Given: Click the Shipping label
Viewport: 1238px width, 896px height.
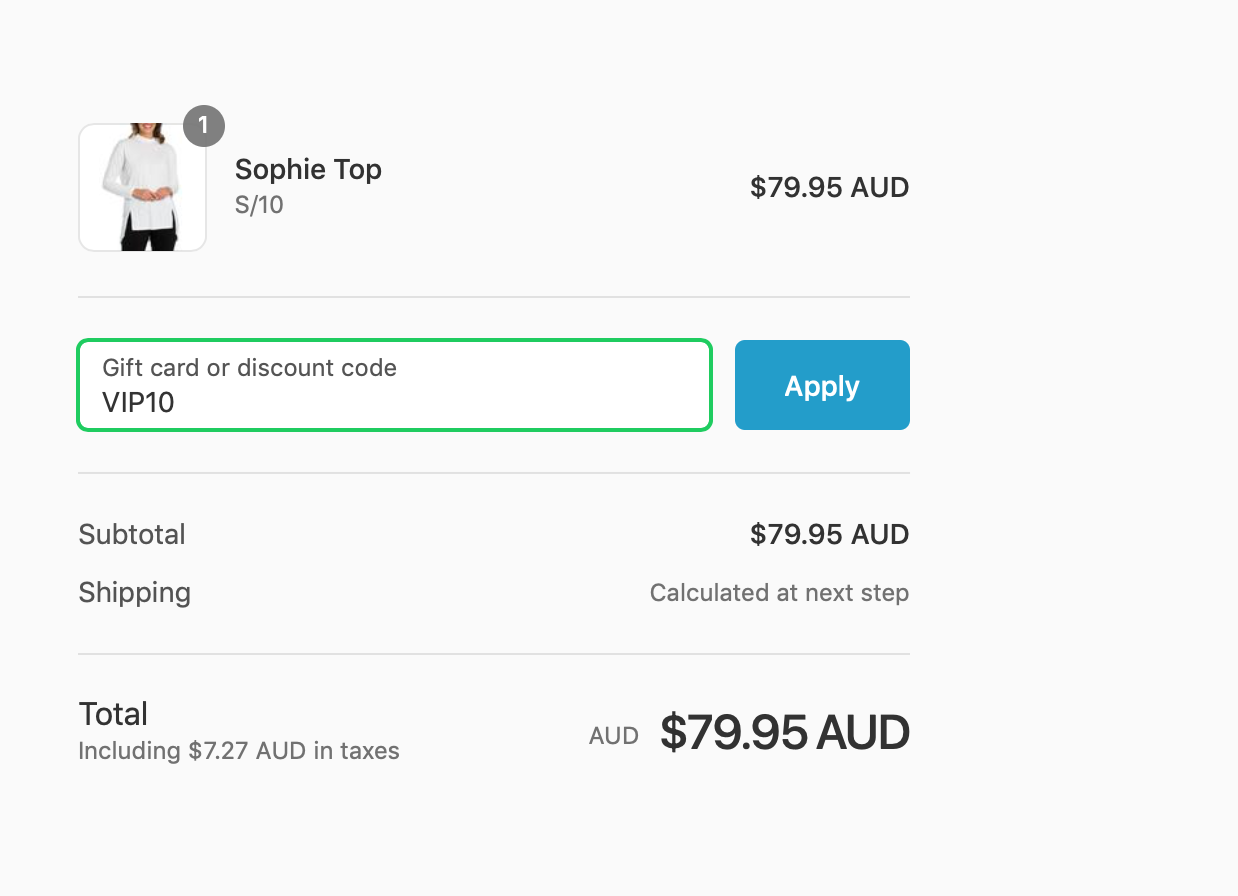Looking at the screenshot, I should pyautogui.click(x=134, y=592).
